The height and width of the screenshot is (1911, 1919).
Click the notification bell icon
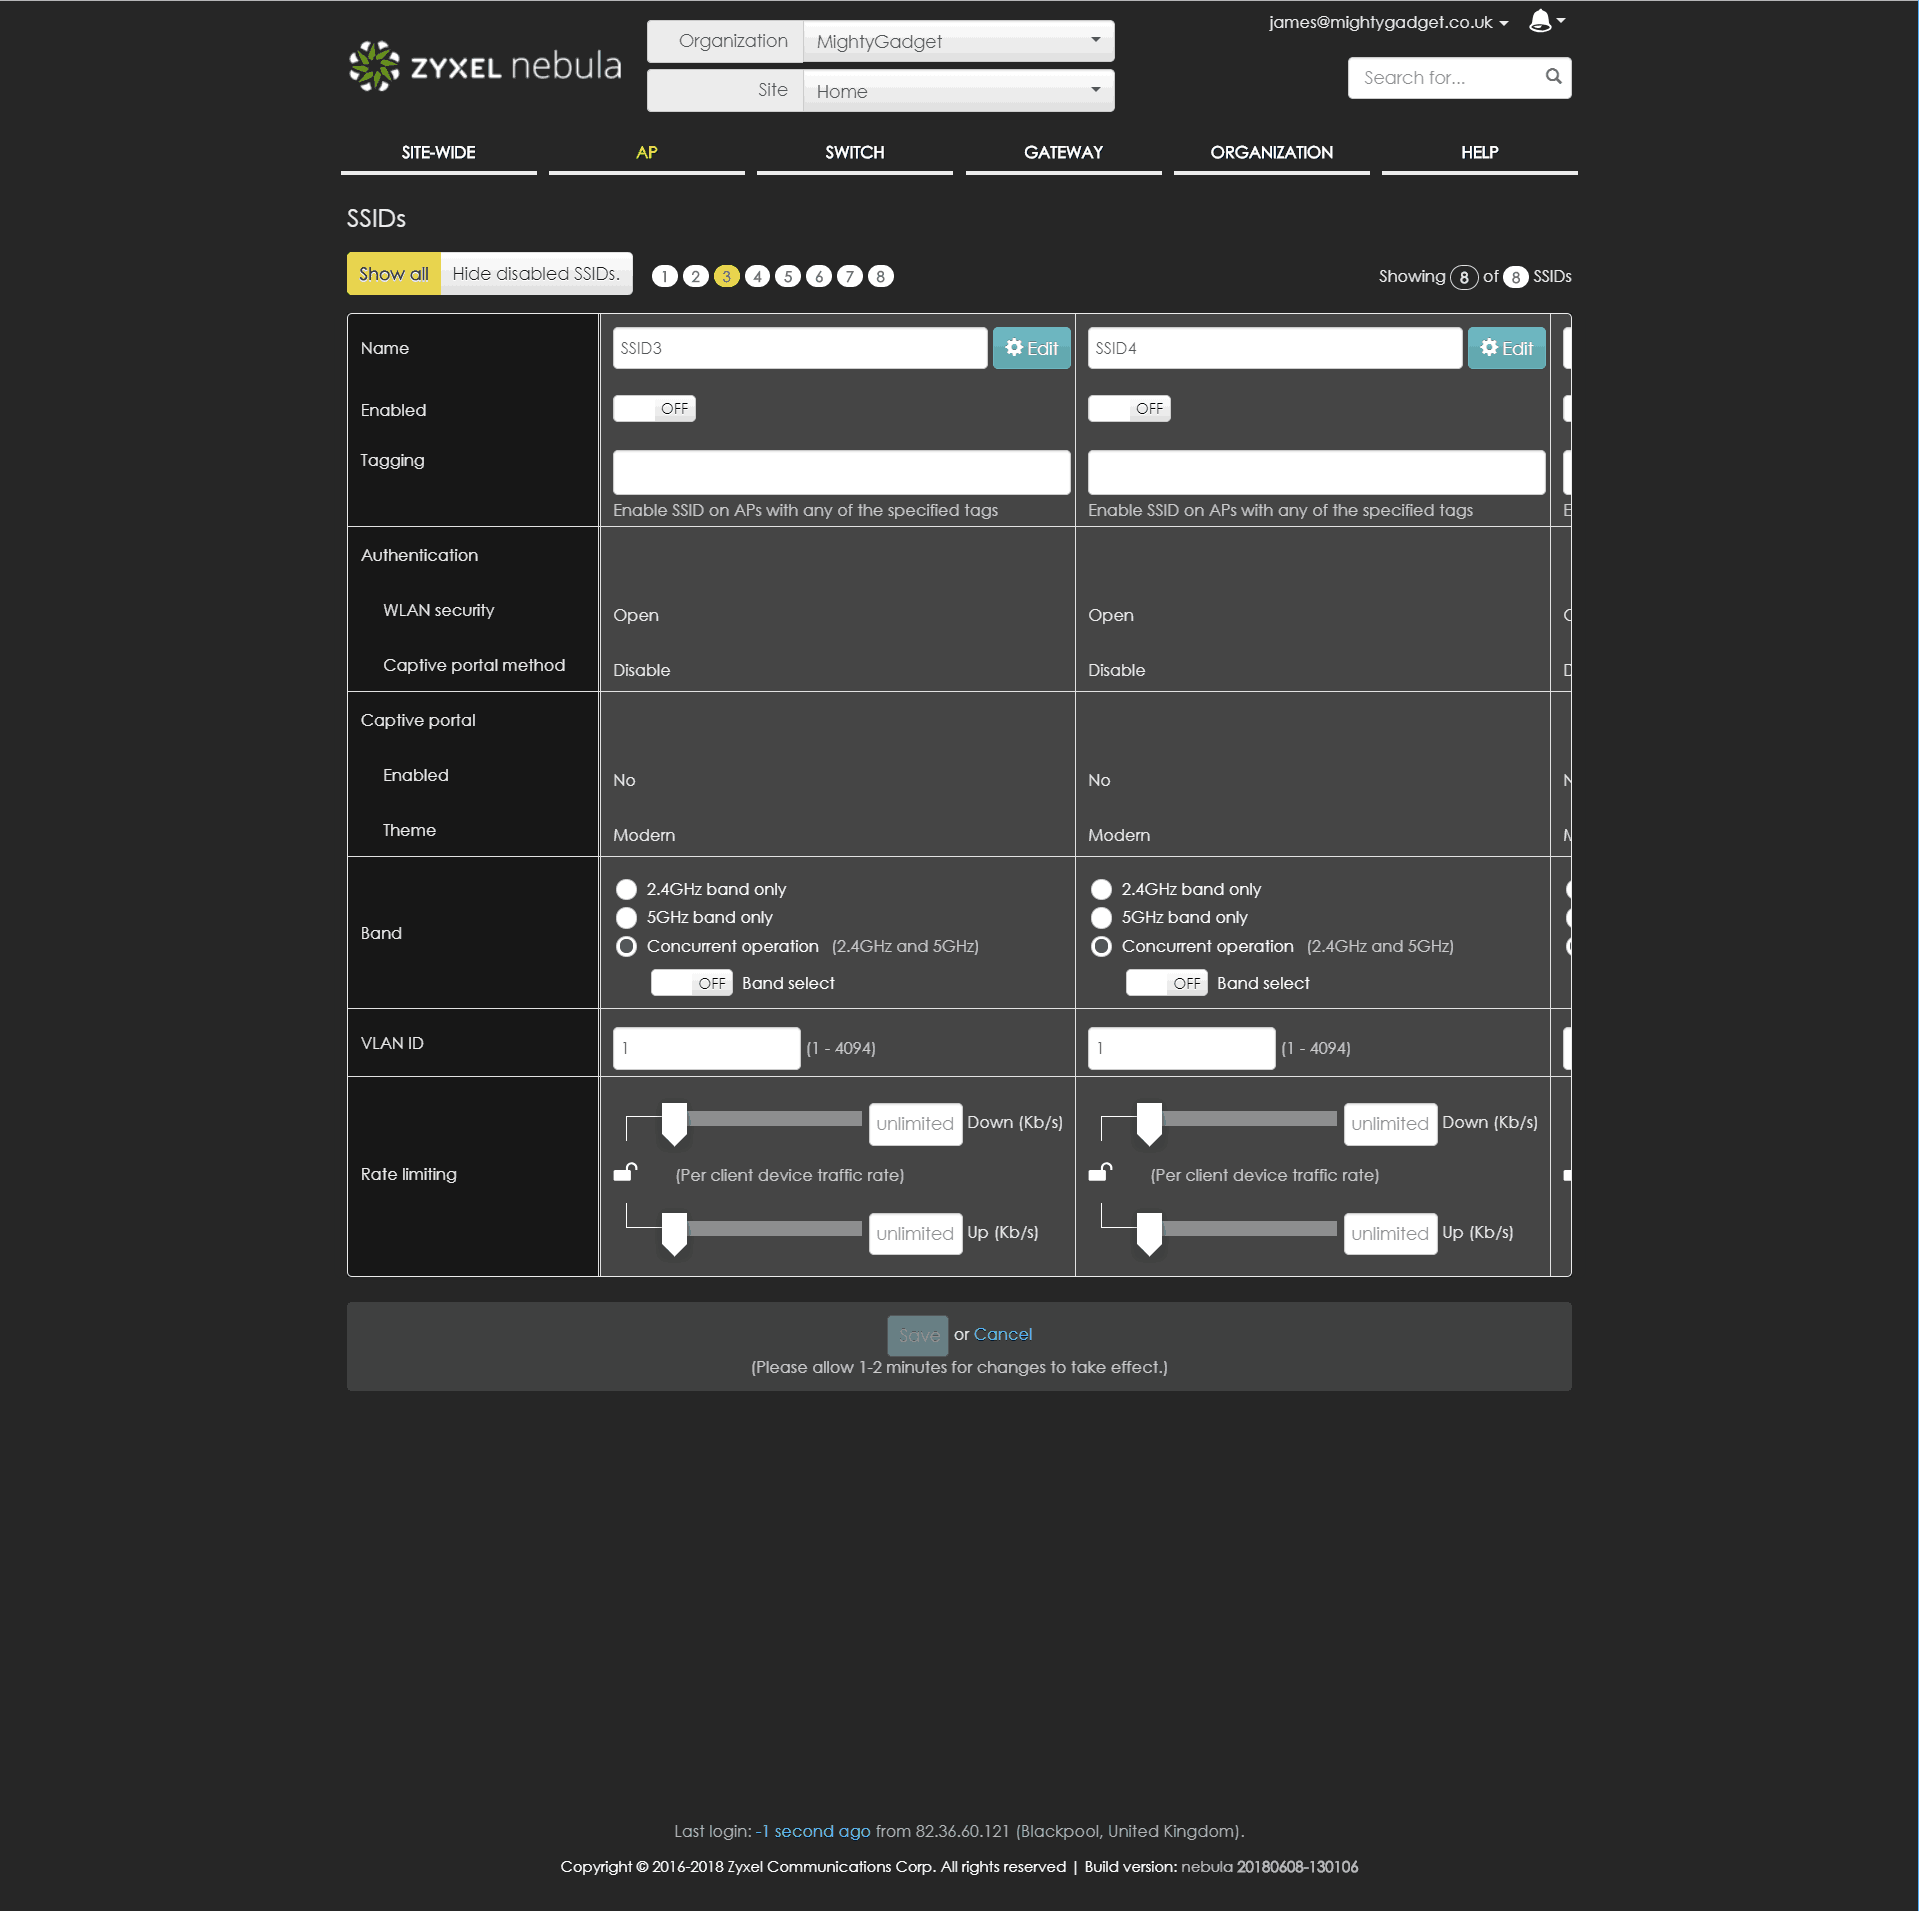pos(1540,21)
